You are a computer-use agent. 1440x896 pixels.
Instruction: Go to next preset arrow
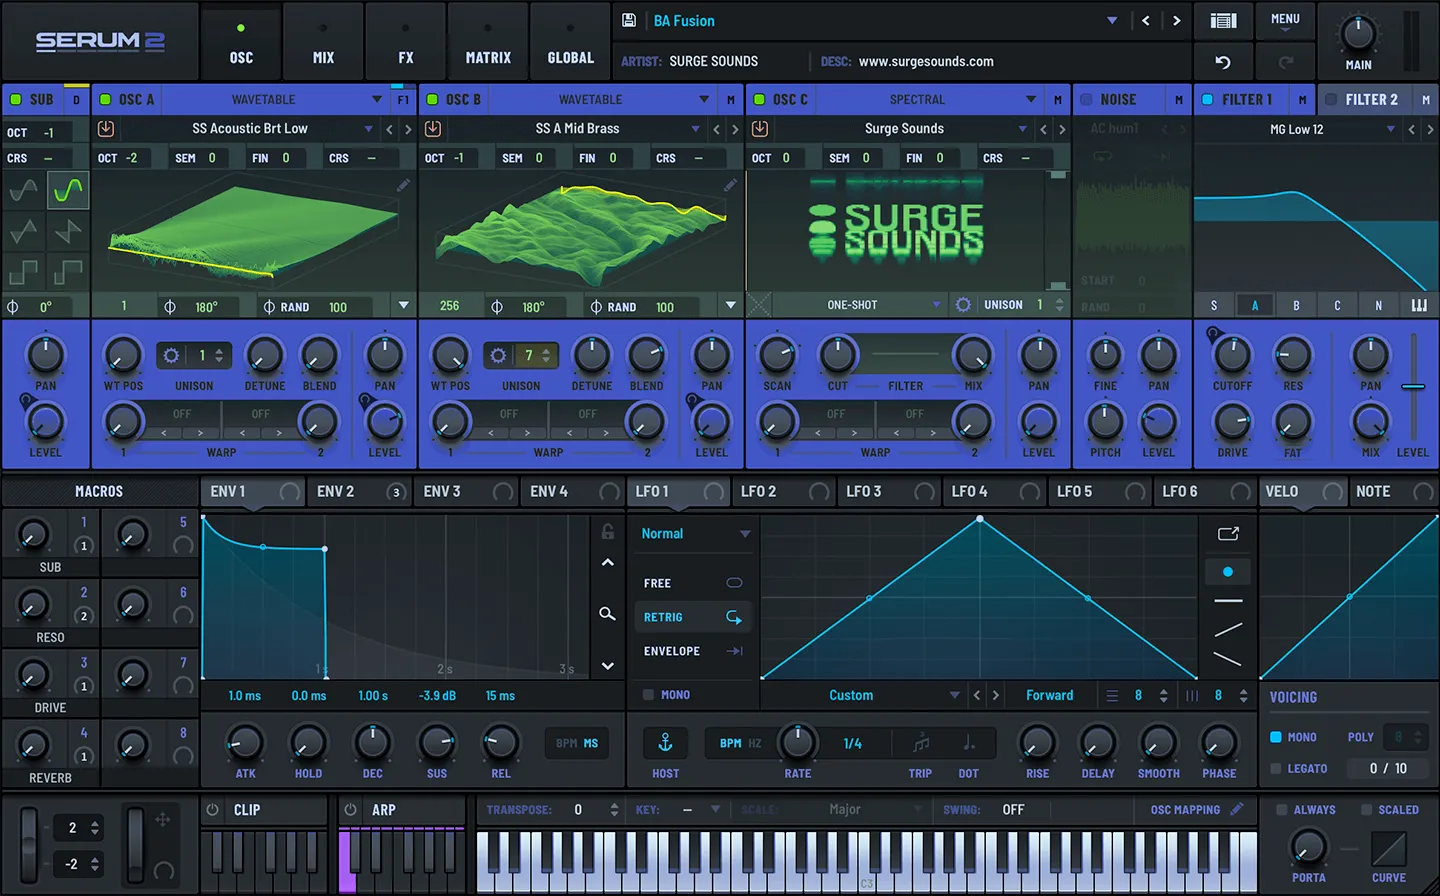point(1176,20)
